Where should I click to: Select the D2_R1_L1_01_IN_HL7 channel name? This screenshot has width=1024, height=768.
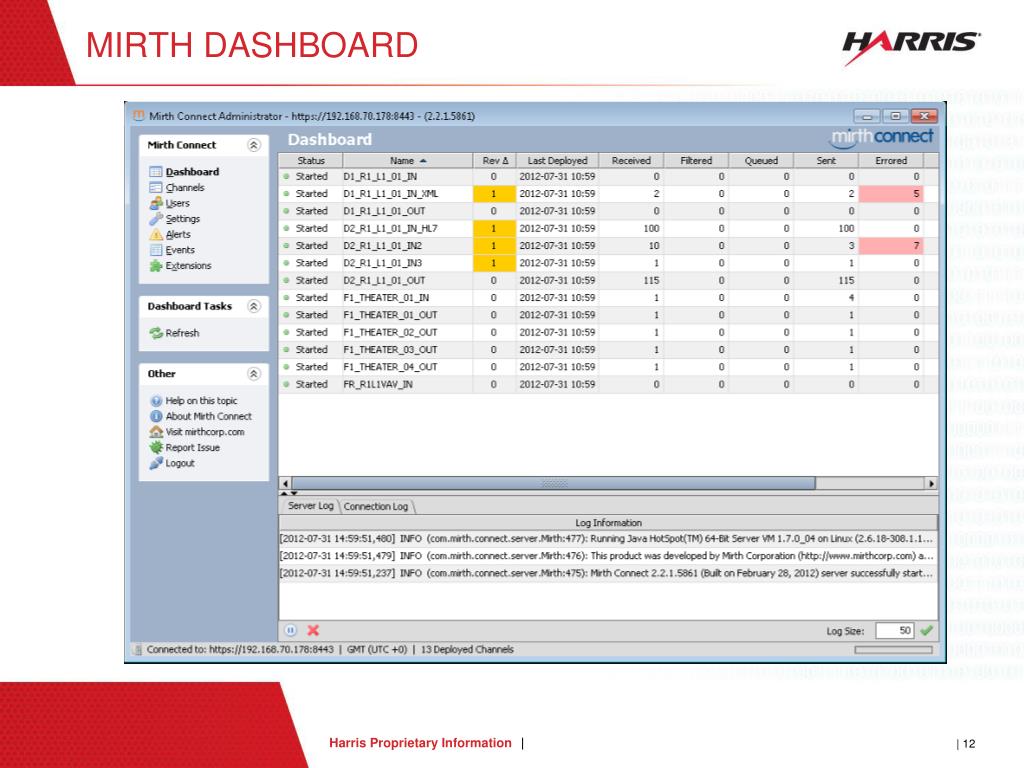coord(391,229)
